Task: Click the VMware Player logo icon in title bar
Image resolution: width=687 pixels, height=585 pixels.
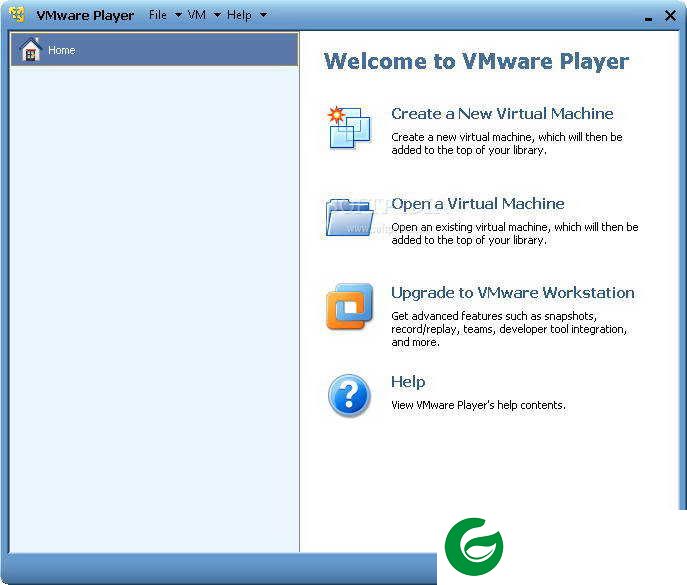Action: (17, 14)
